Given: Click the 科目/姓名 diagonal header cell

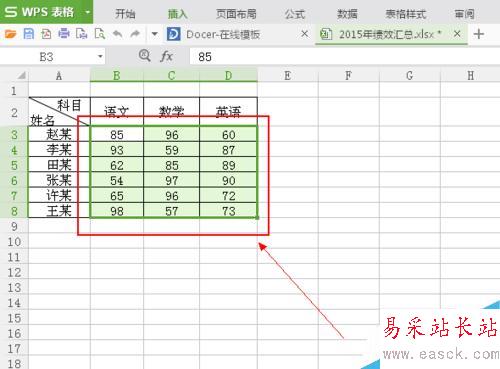Looking at the screenshot, I should [x=59, y=112].
